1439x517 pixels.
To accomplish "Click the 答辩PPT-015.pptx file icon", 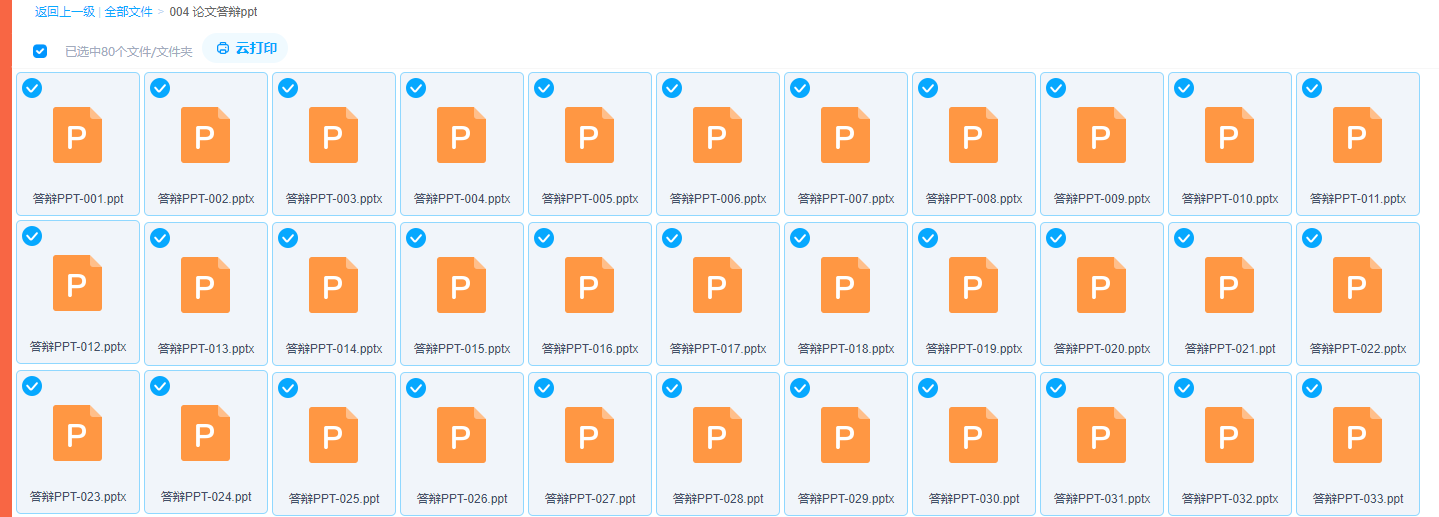I will 461,285.
